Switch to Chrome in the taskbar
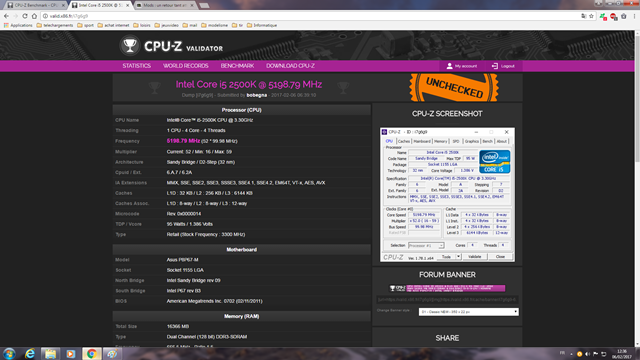Image resolution: width=640 pixels, height=360 pixels. pyautogui.click(x=91, y=353)
